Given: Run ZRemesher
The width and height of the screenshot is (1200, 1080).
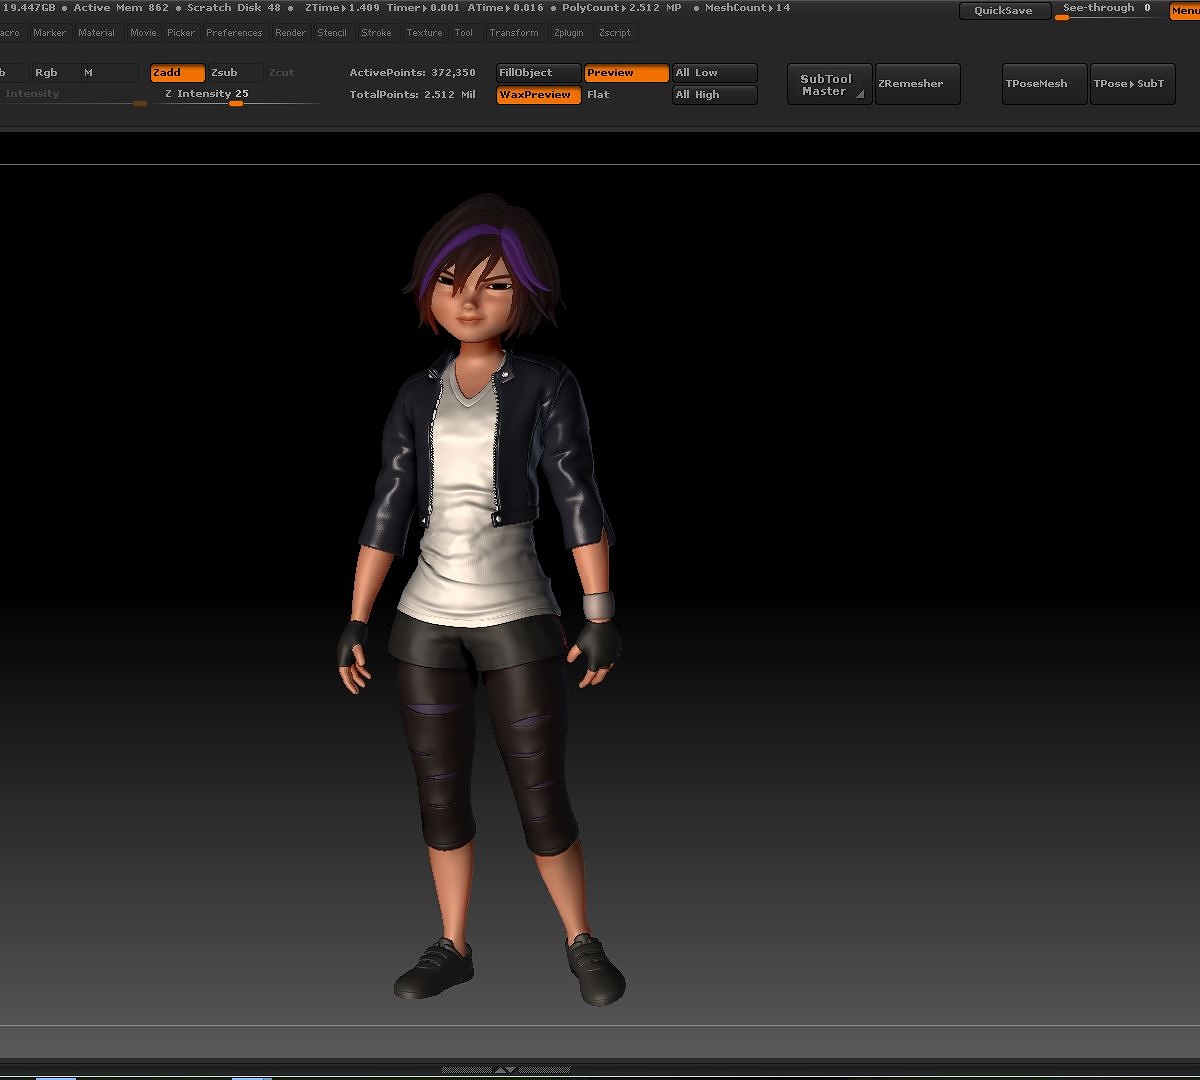Looking at the screenshot, I should (917, 85).
